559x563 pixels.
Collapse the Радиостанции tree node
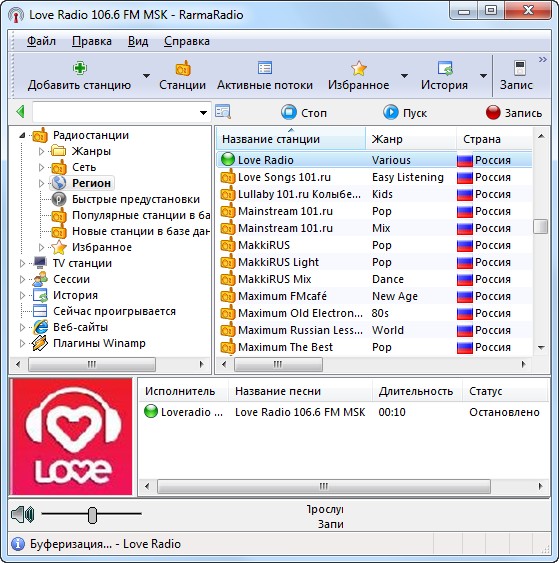coord(22,135)
